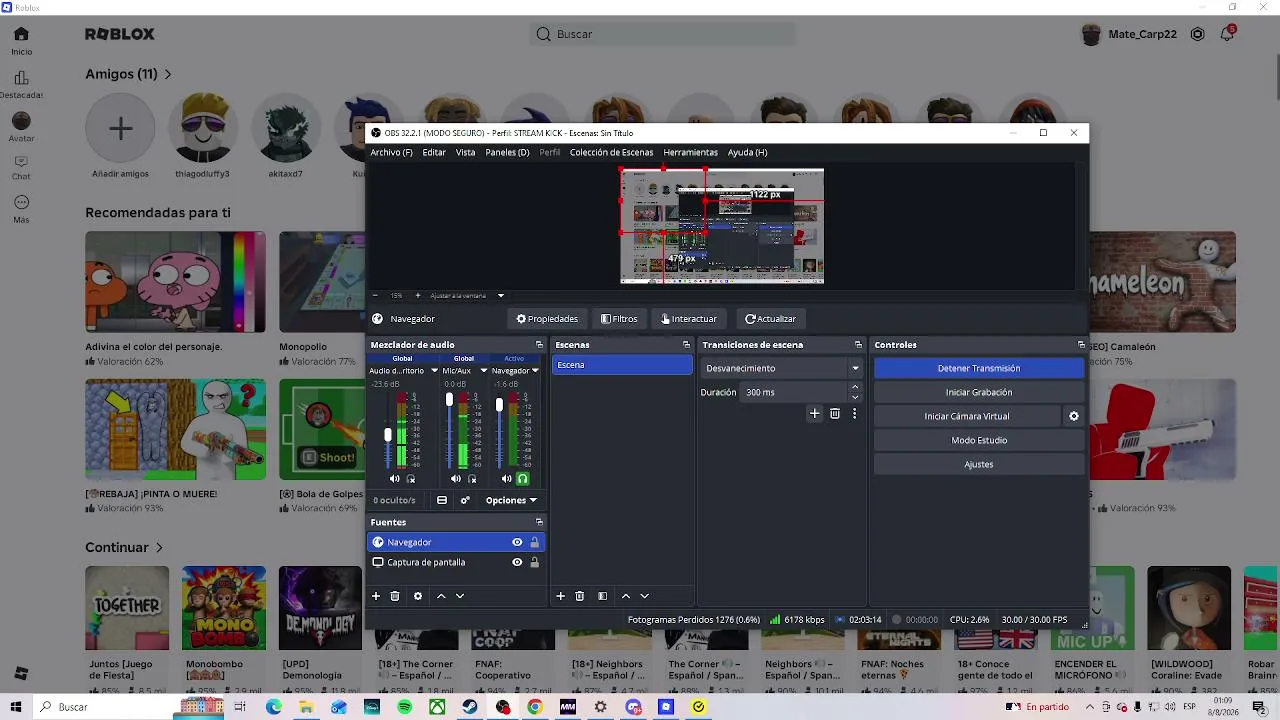Expand Opciones dropdown in audio mixer

pos(511,500)
